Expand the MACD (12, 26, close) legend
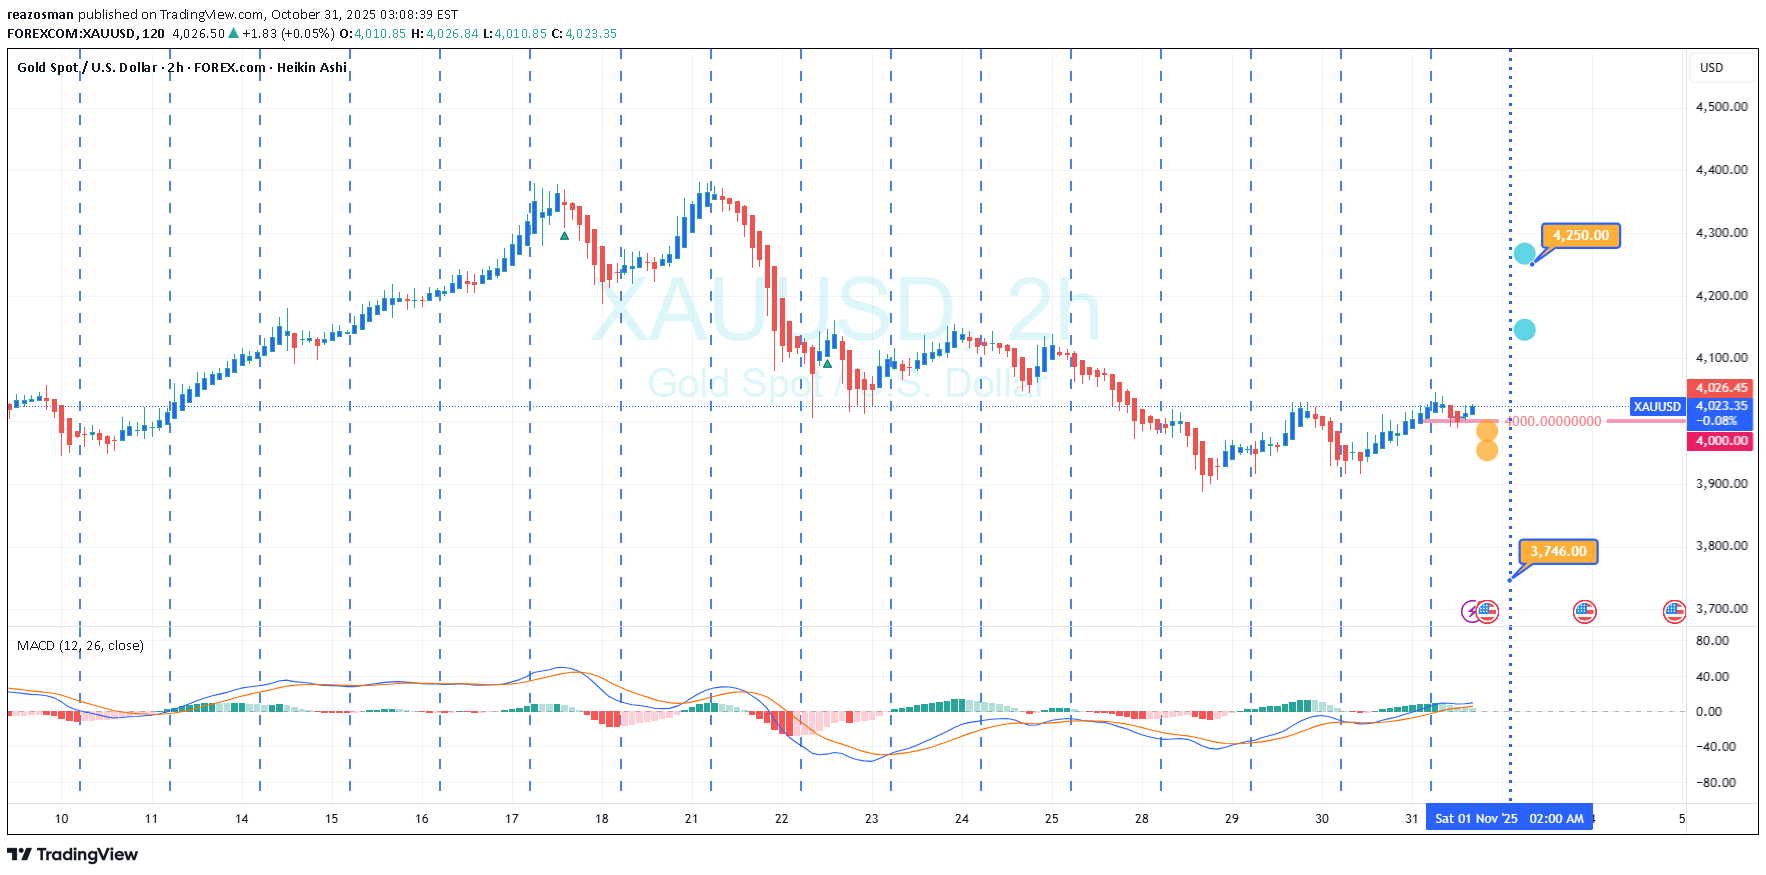Screen dimensions: 1766x875 coord(80,646)
